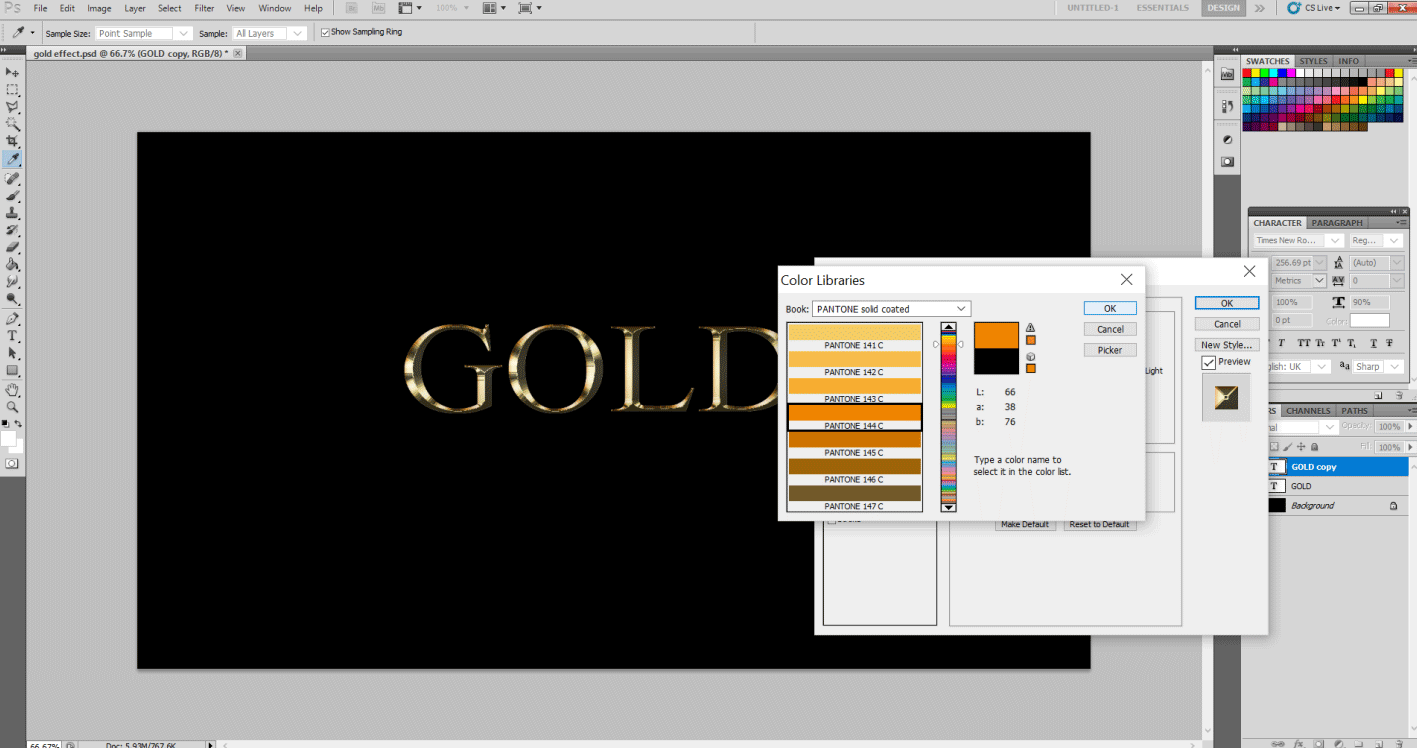Click the New Style button
The width and height of the screenshot is (1417, 748).
pyautogui.click(x=1226, y=344)
